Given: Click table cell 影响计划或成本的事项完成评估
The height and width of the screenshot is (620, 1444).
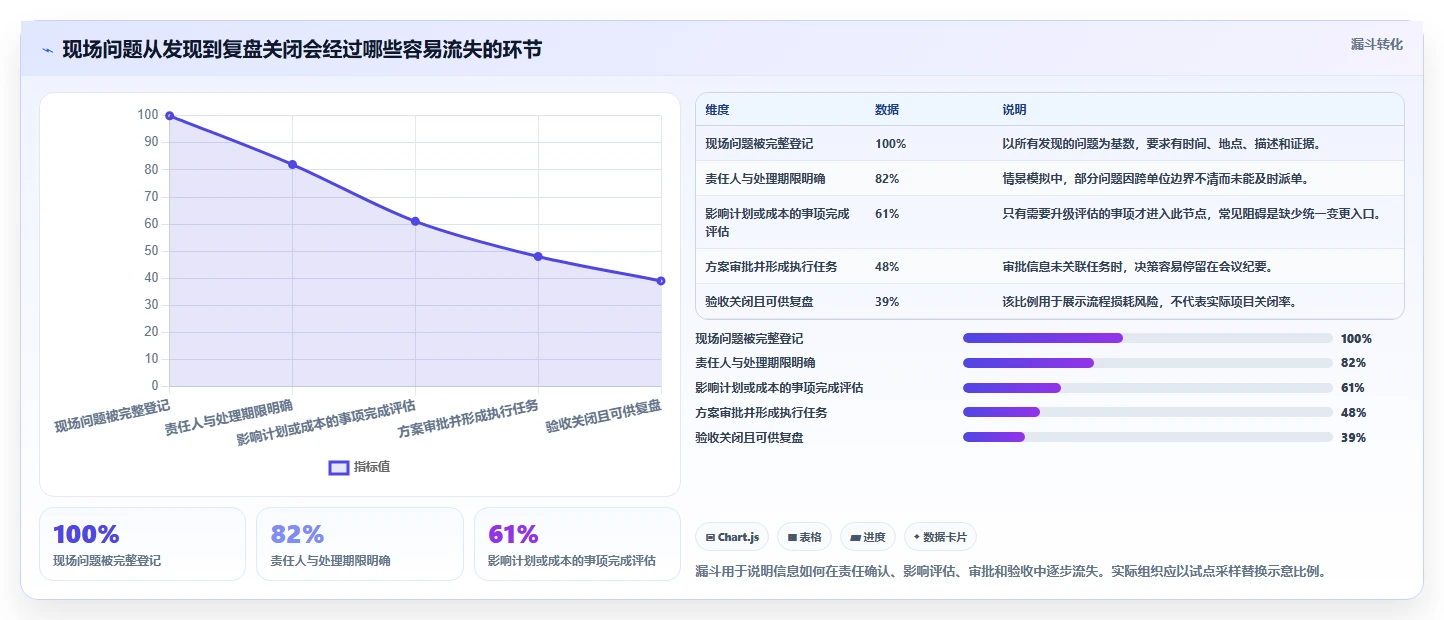Looking at the screenshot, I should pyautogui.click(x=777, y=222).
